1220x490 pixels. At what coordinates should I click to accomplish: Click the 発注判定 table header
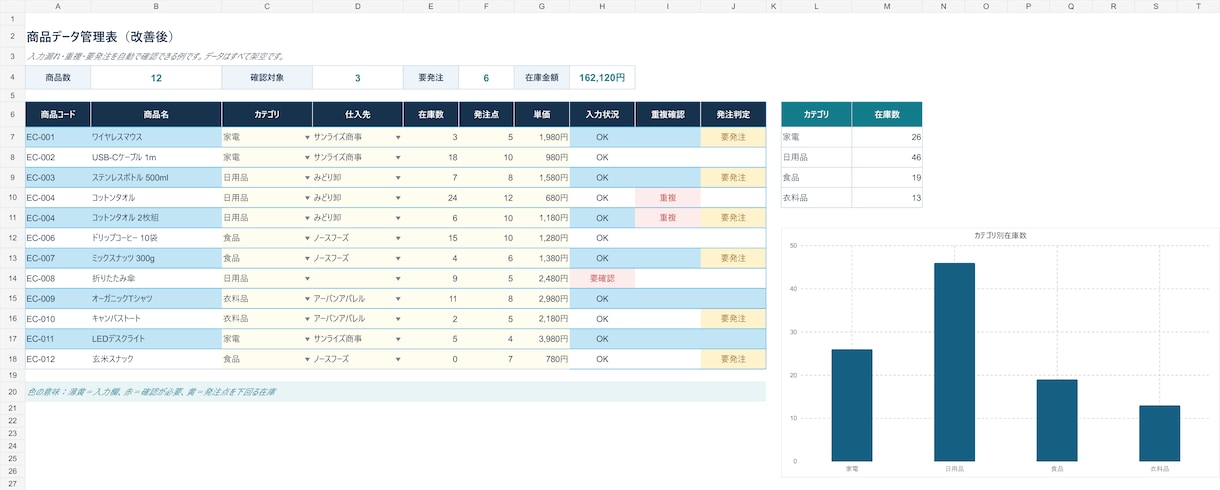733,114
